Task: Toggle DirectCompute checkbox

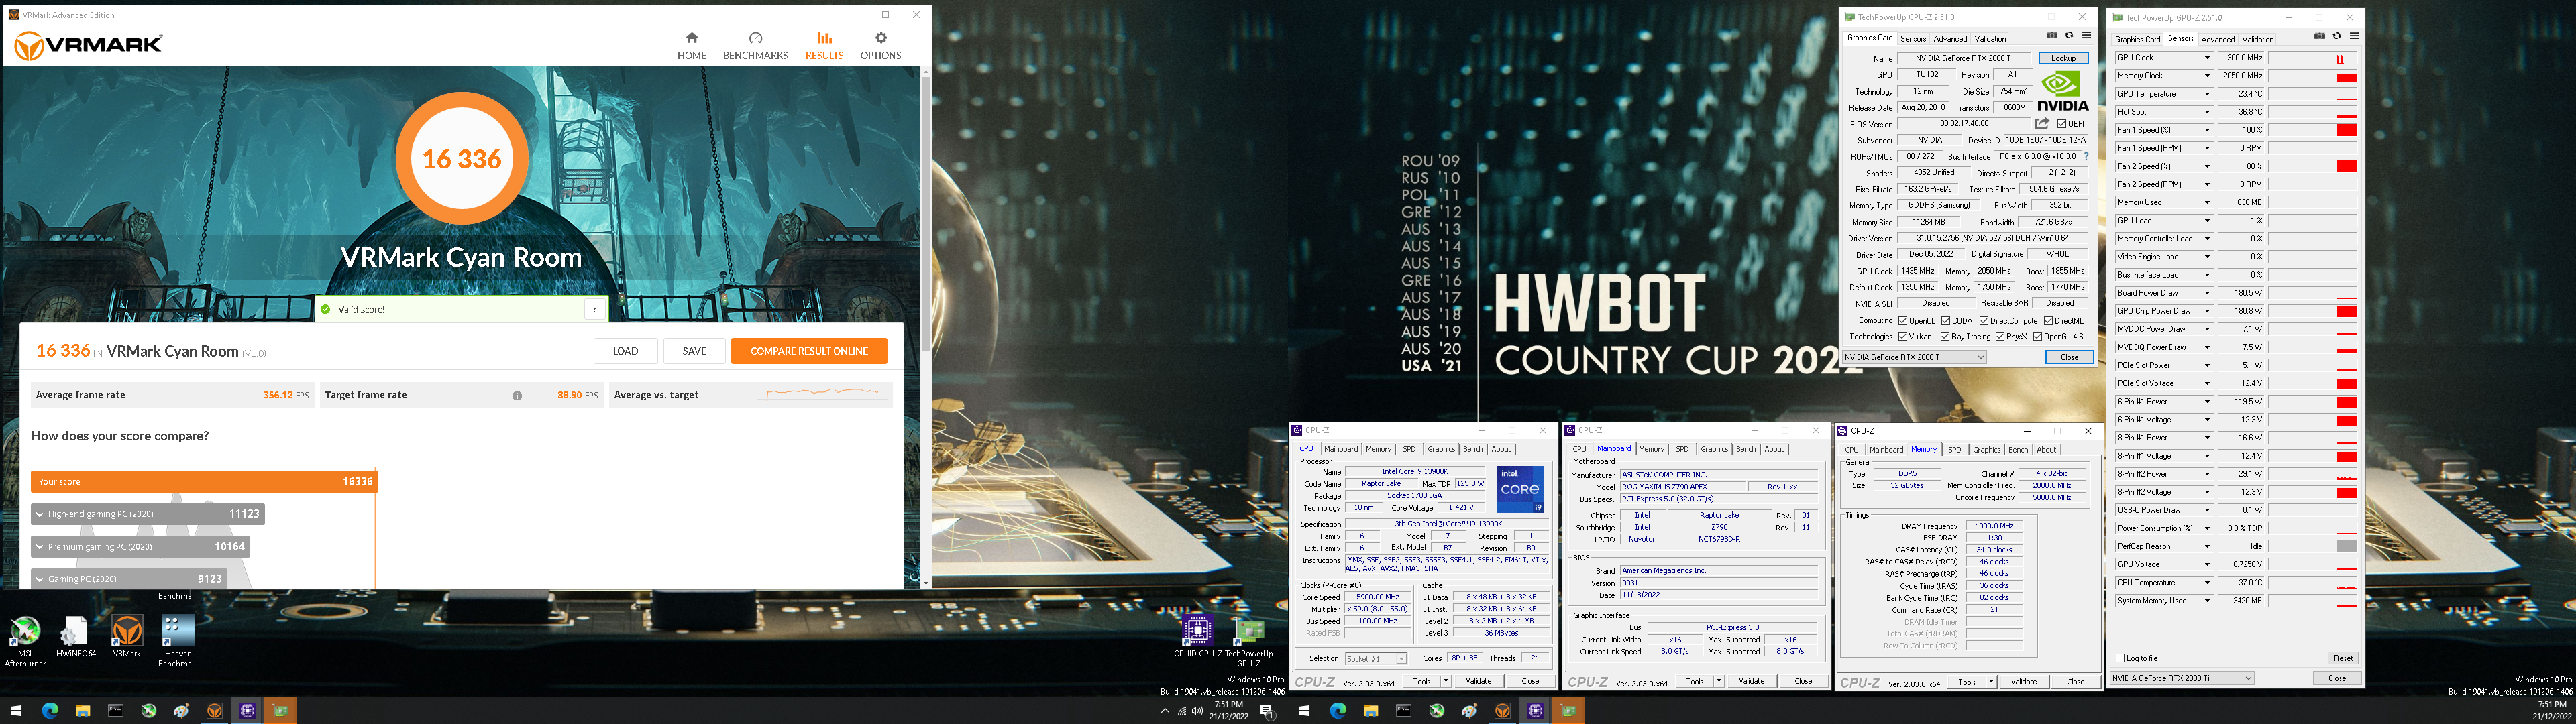Action: pos(1983,321)
